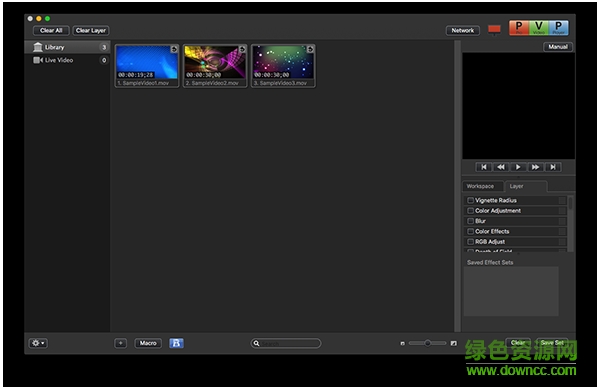The height and width of the screenshot is (389, 600).
Task: Click the Macro button
Action: click(x=148, y=343)
